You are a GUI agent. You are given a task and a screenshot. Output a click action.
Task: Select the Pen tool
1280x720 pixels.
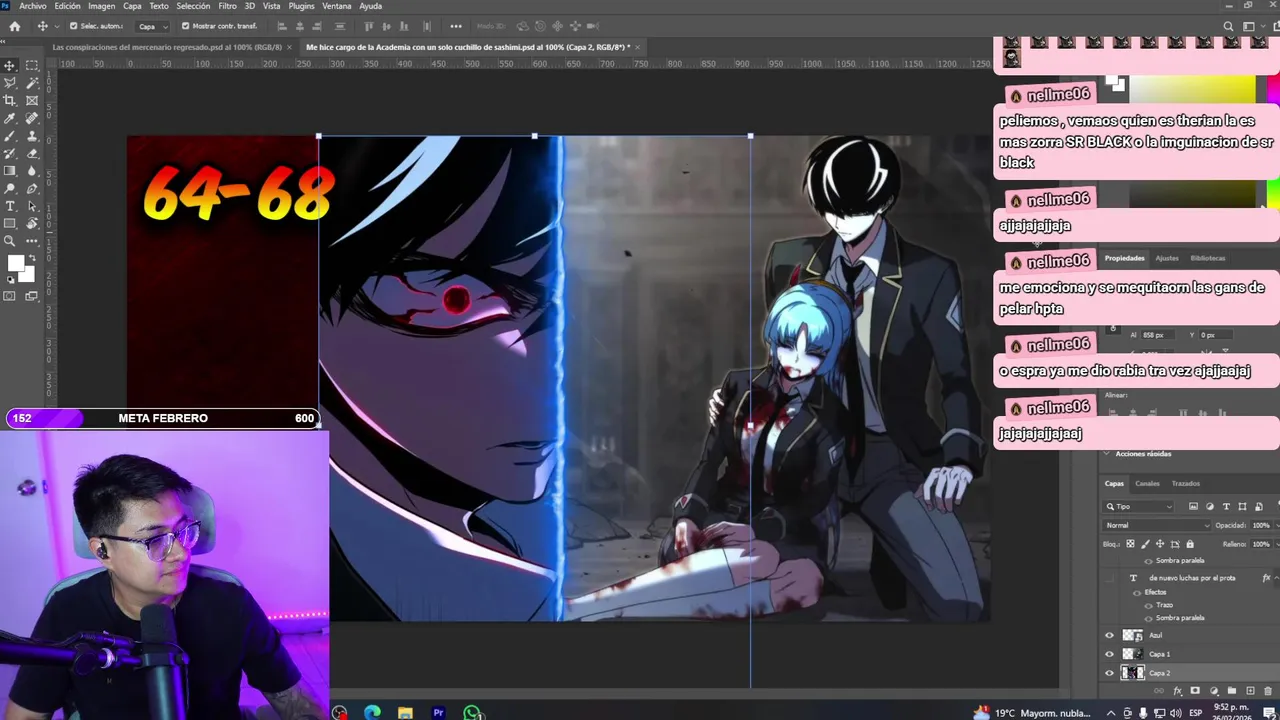pos(32,188)
